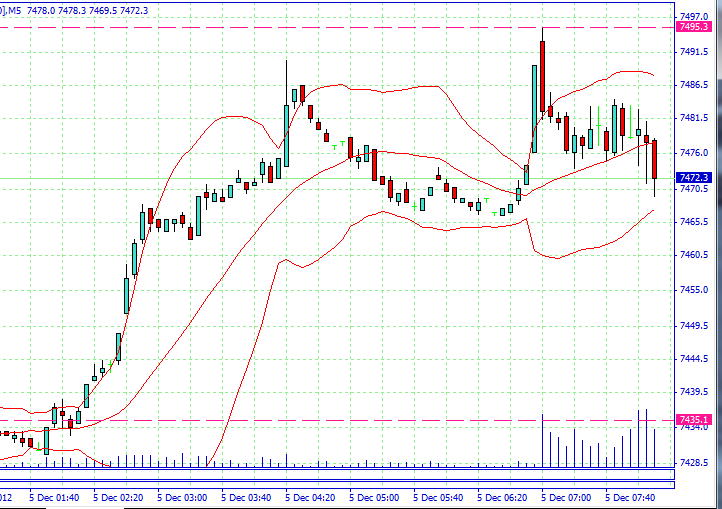Click the 7469.5 low value in chart header
The width and height of the screenshot is (722, 509).
click(103, 10)
